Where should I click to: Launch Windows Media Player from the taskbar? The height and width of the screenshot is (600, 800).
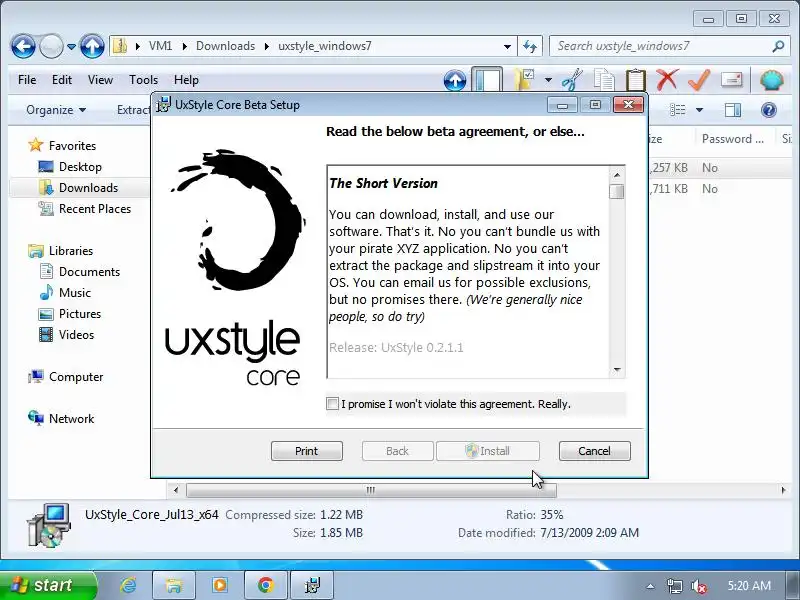220,585
